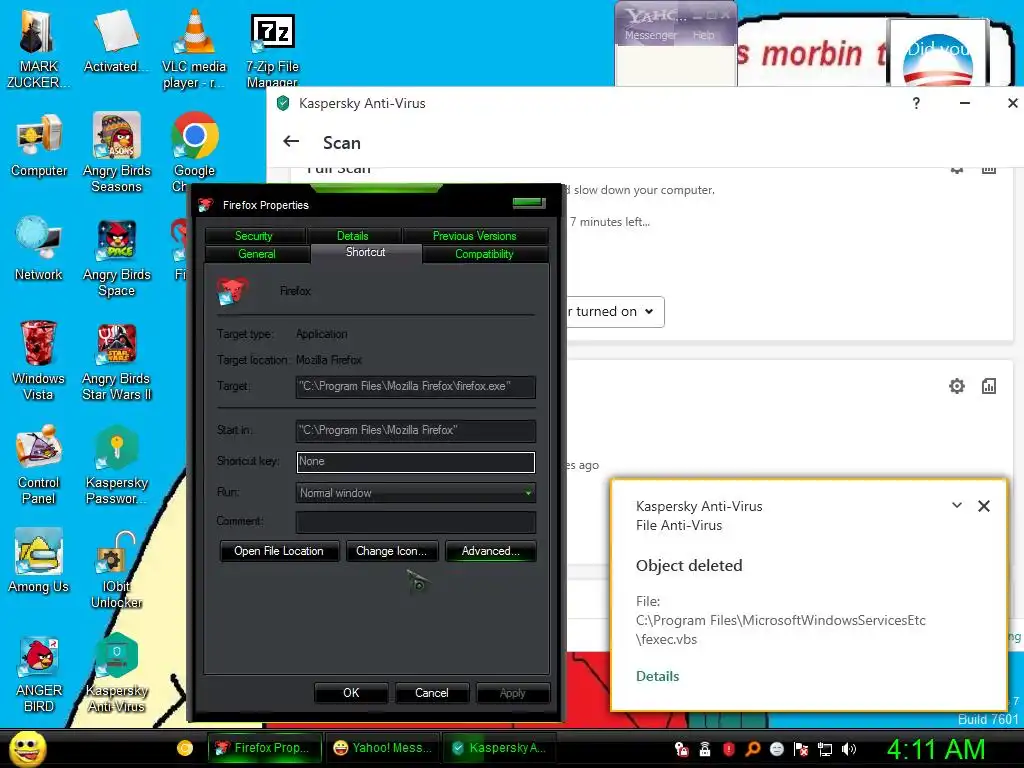Collapse the Kaspersky notification with the chevron

(x=957, y=505)
